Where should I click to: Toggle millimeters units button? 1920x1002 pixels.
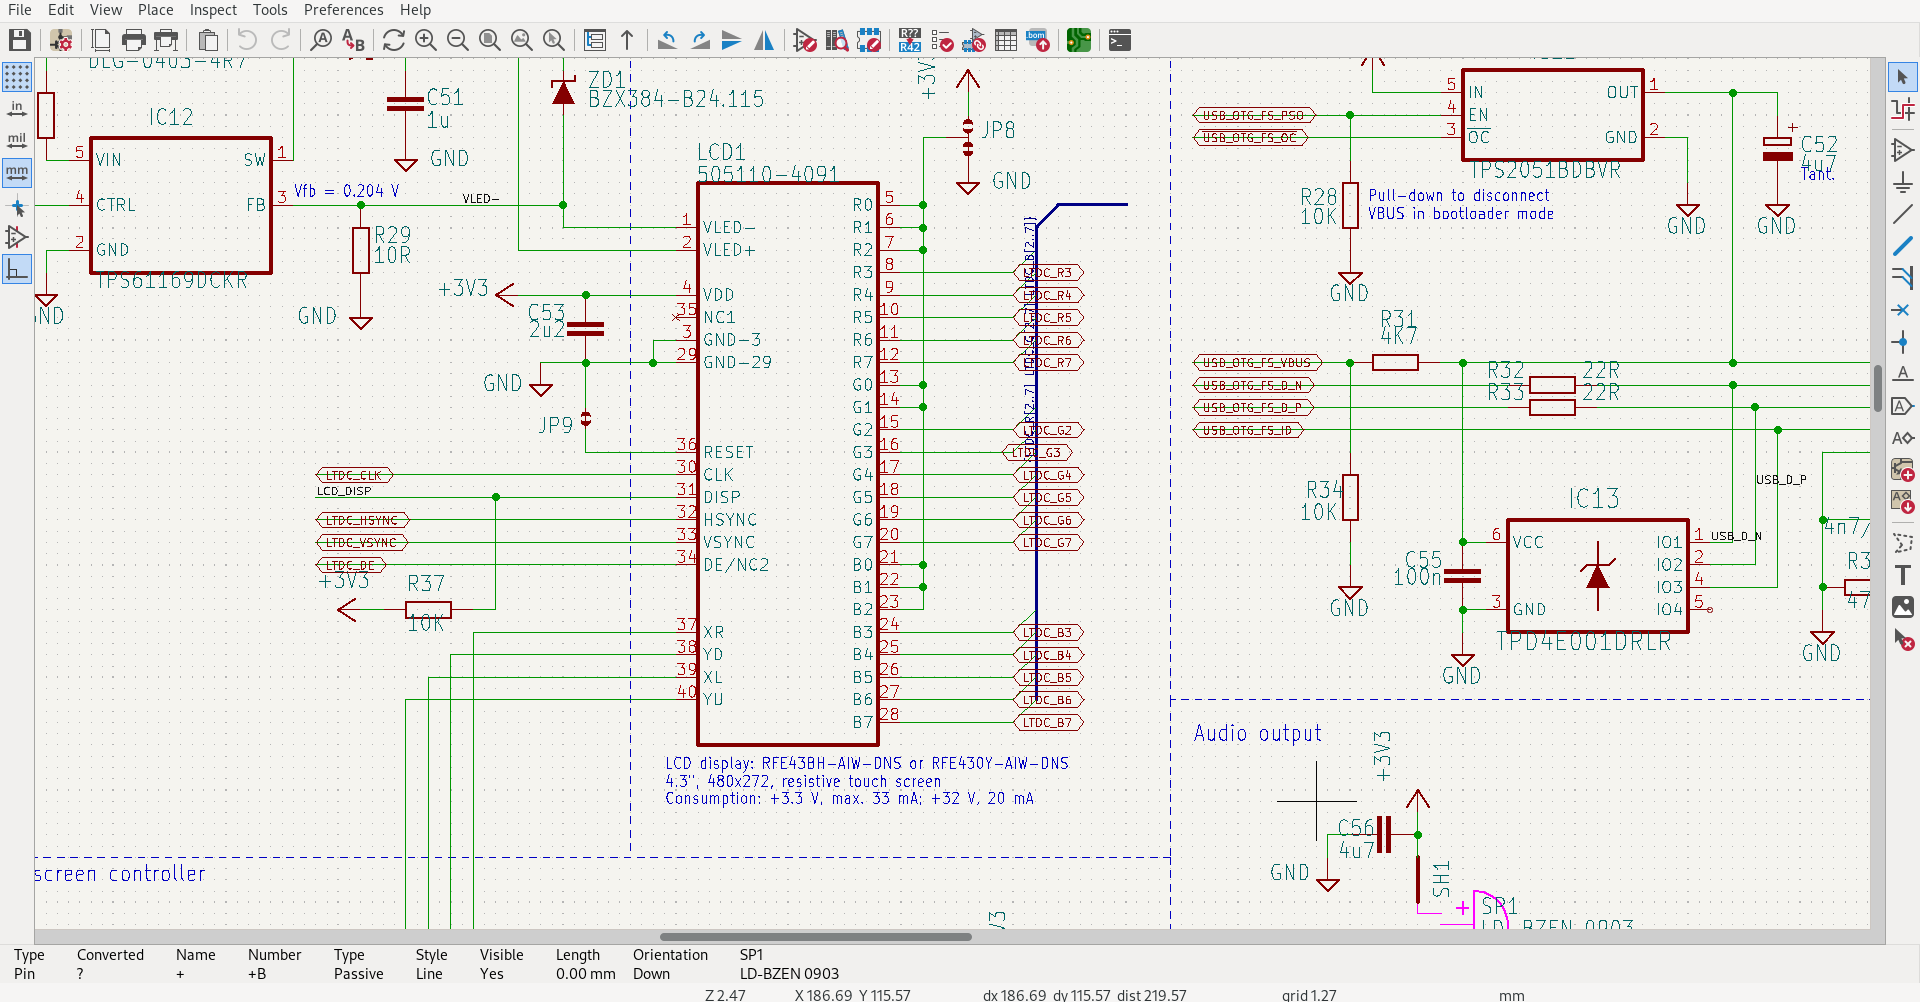pos(17,173)
